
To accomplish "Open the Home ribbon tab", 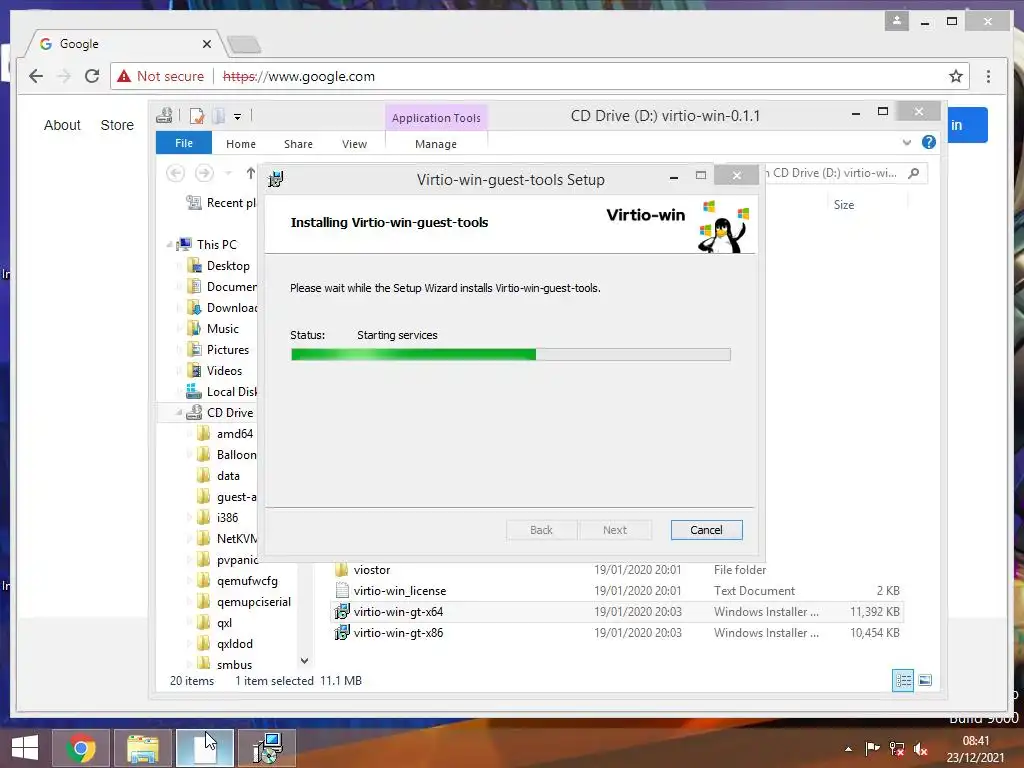I will tap(241, 144).
